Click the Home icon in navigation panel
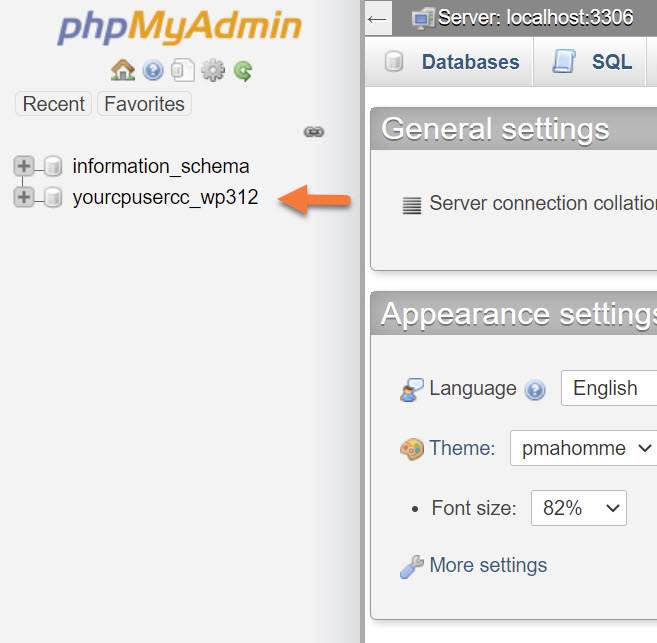This screenshot has height=643, width=657. pos(123,70)
